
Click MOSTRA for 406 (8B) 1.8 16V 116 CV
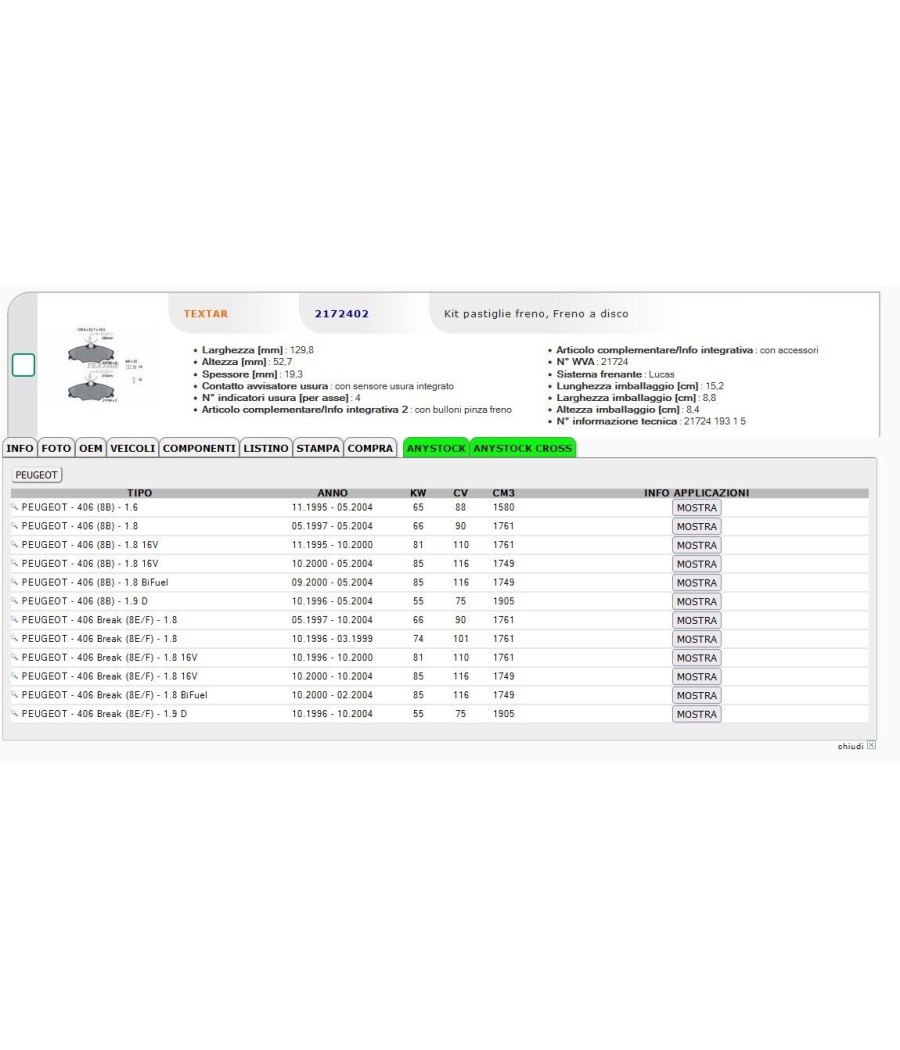696,564
